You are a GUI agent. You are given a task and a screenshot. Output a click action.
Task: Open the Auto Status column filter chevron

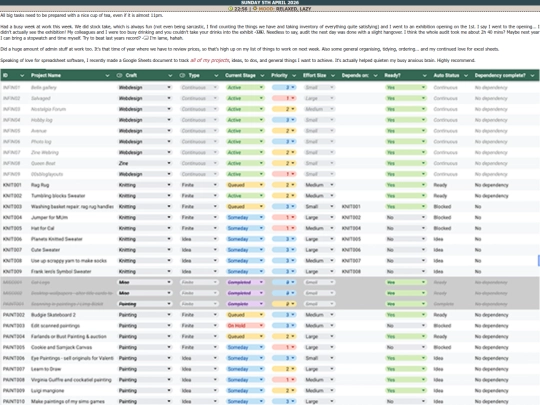(466, 75)
